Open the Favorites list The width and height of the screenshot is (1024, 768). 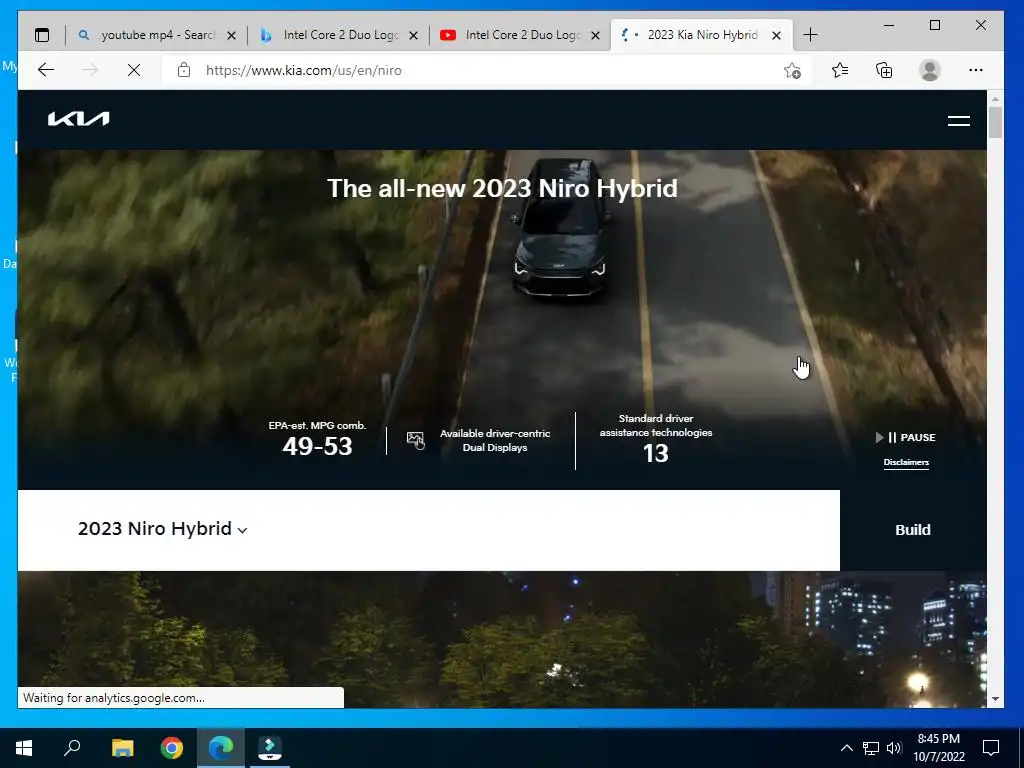840,70
